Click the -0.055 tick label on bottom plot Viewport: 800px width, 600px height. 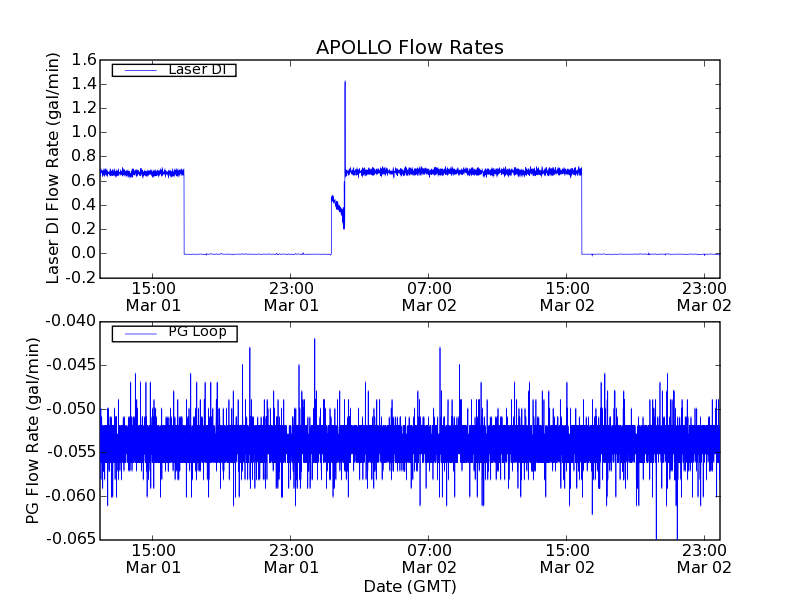click(x=71, y=452)
